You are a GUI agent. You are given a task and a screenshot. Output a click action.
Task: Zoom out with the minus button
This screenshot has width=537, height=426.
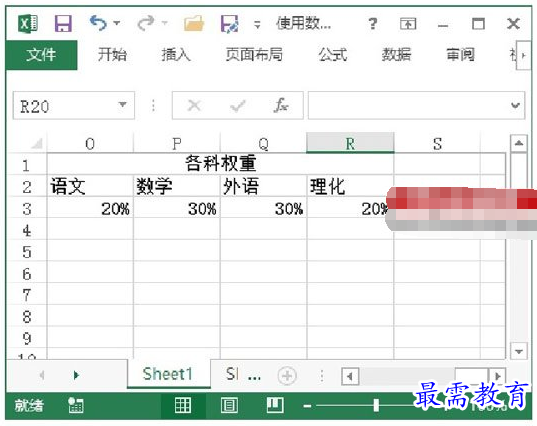pos(307,406)
